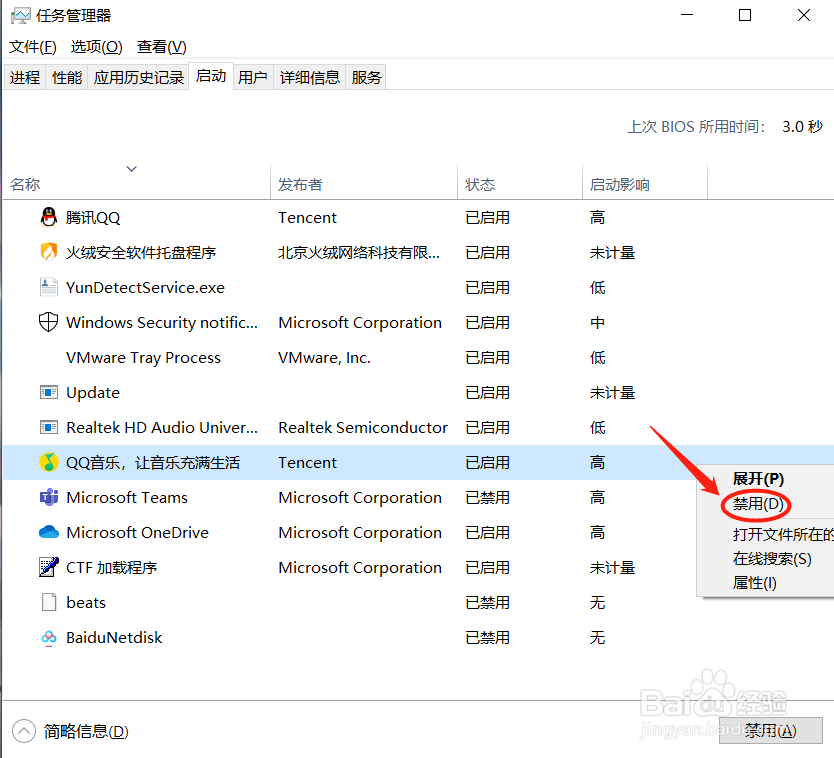Click the 火绒安全软件托盘程序 icon

click(x=48, y=252)
